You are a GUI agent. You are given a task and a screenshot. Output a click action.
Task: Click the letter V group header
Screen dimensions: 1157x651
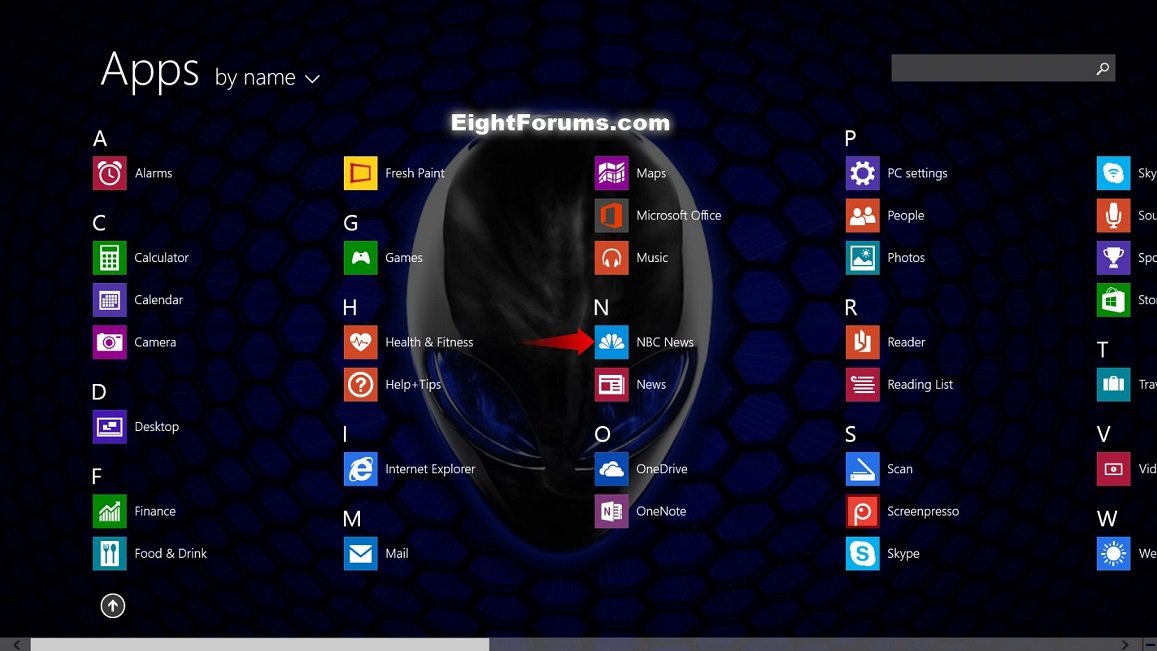(x=1103, y=434)
